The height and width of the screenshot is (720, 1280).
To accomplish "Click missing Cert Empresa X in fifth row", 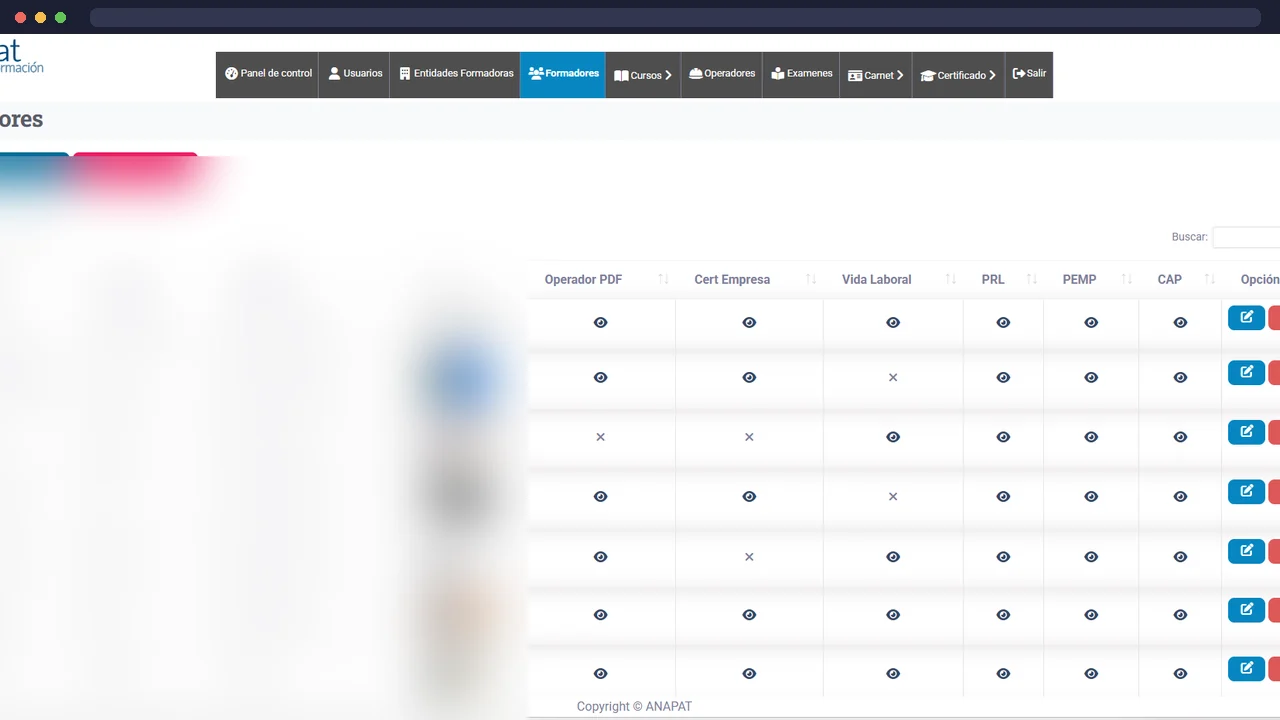I will click(x=749, y=556).
